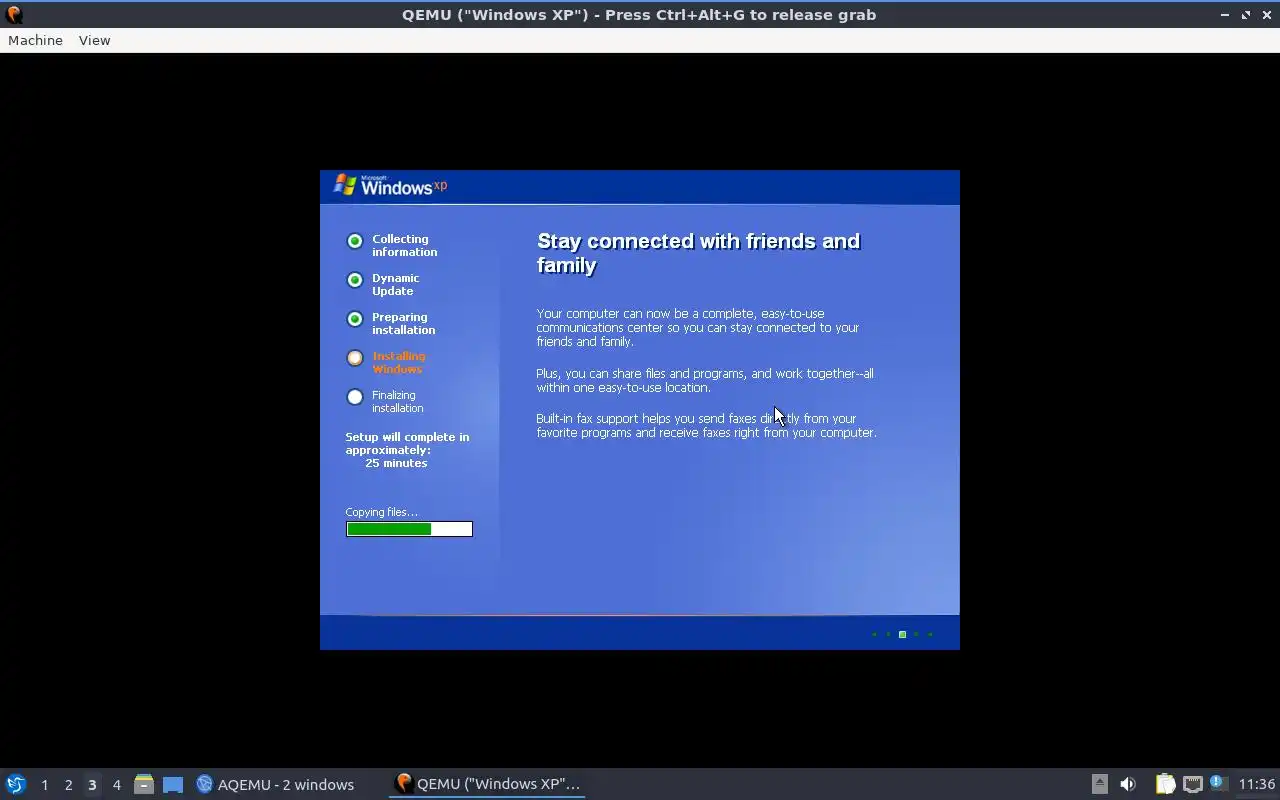Select the Dynamic Update step indicator
1280x800 pixels.
pos(355,280)
